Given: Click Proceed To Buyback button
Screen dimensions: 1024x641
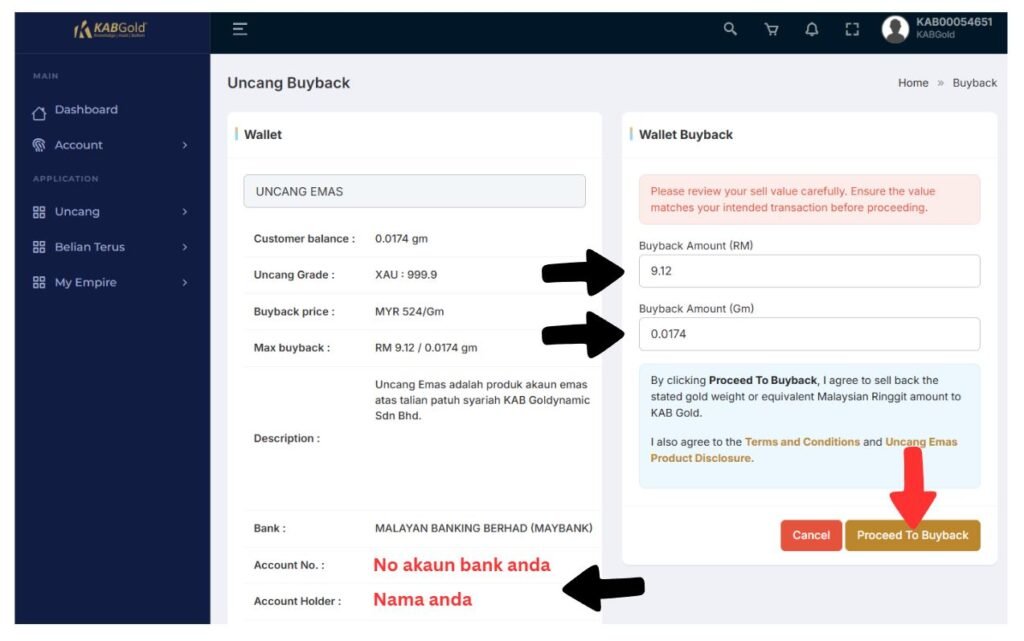Looking at the screenshot, I should 912,535.
